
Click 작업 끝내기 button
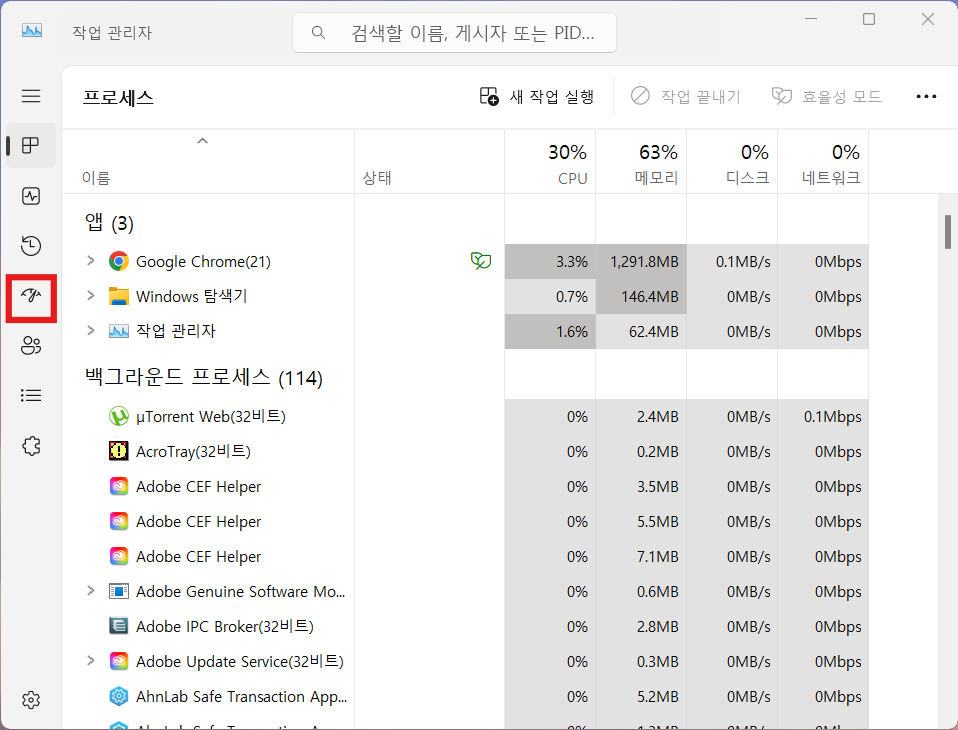coord(686,97)
